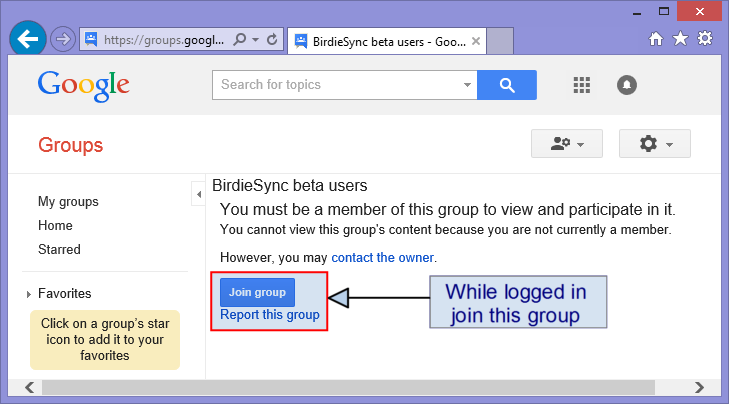This screenshot has height=404, width=729.
Task: Open the browser tools gear icon
Action: click(705, 39)
